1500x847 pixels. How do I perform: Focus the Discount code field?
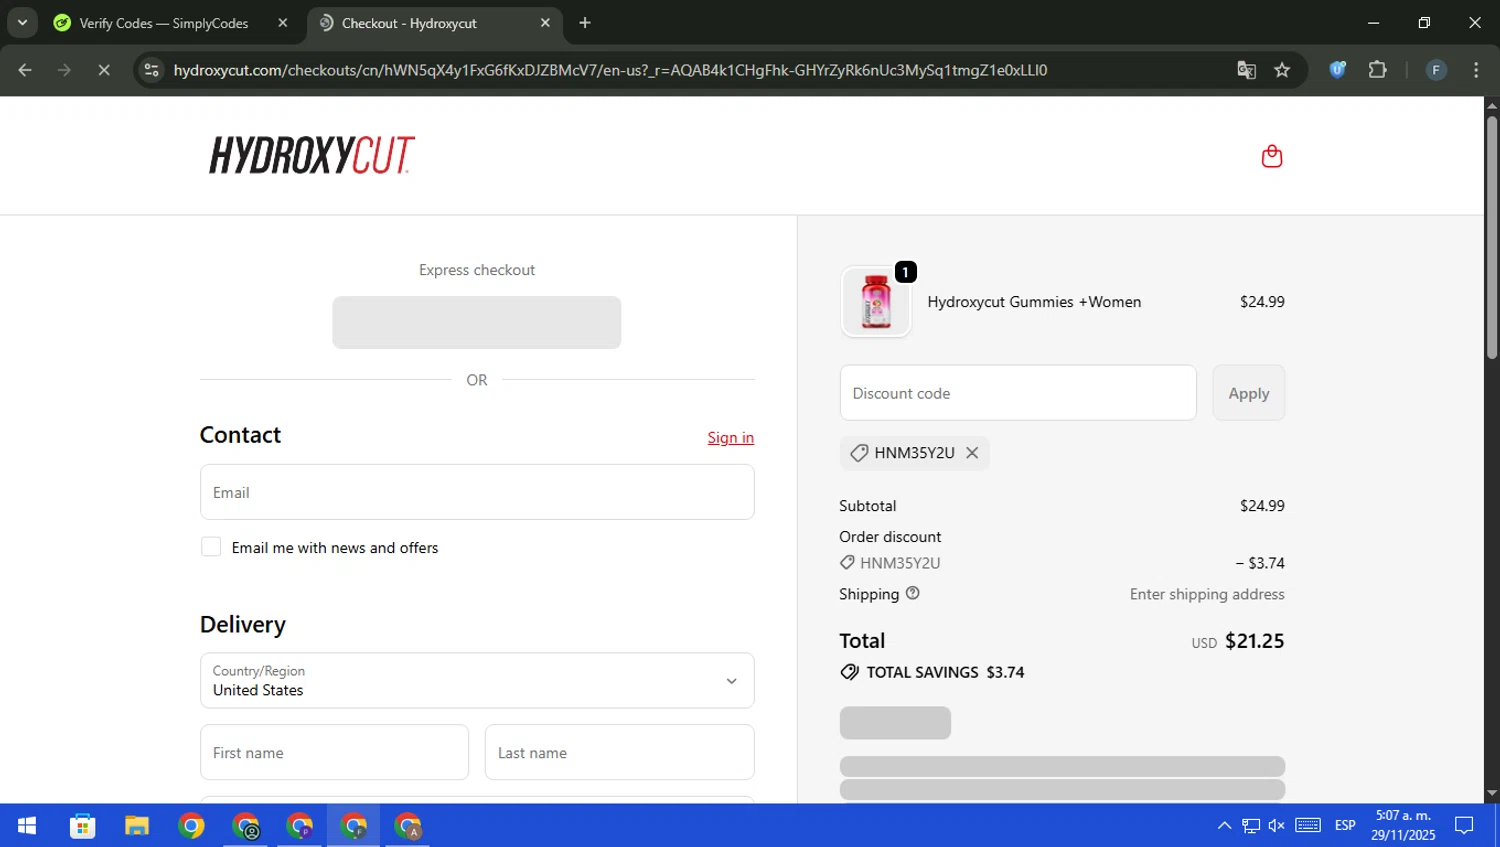click(x=1018, y=393)
